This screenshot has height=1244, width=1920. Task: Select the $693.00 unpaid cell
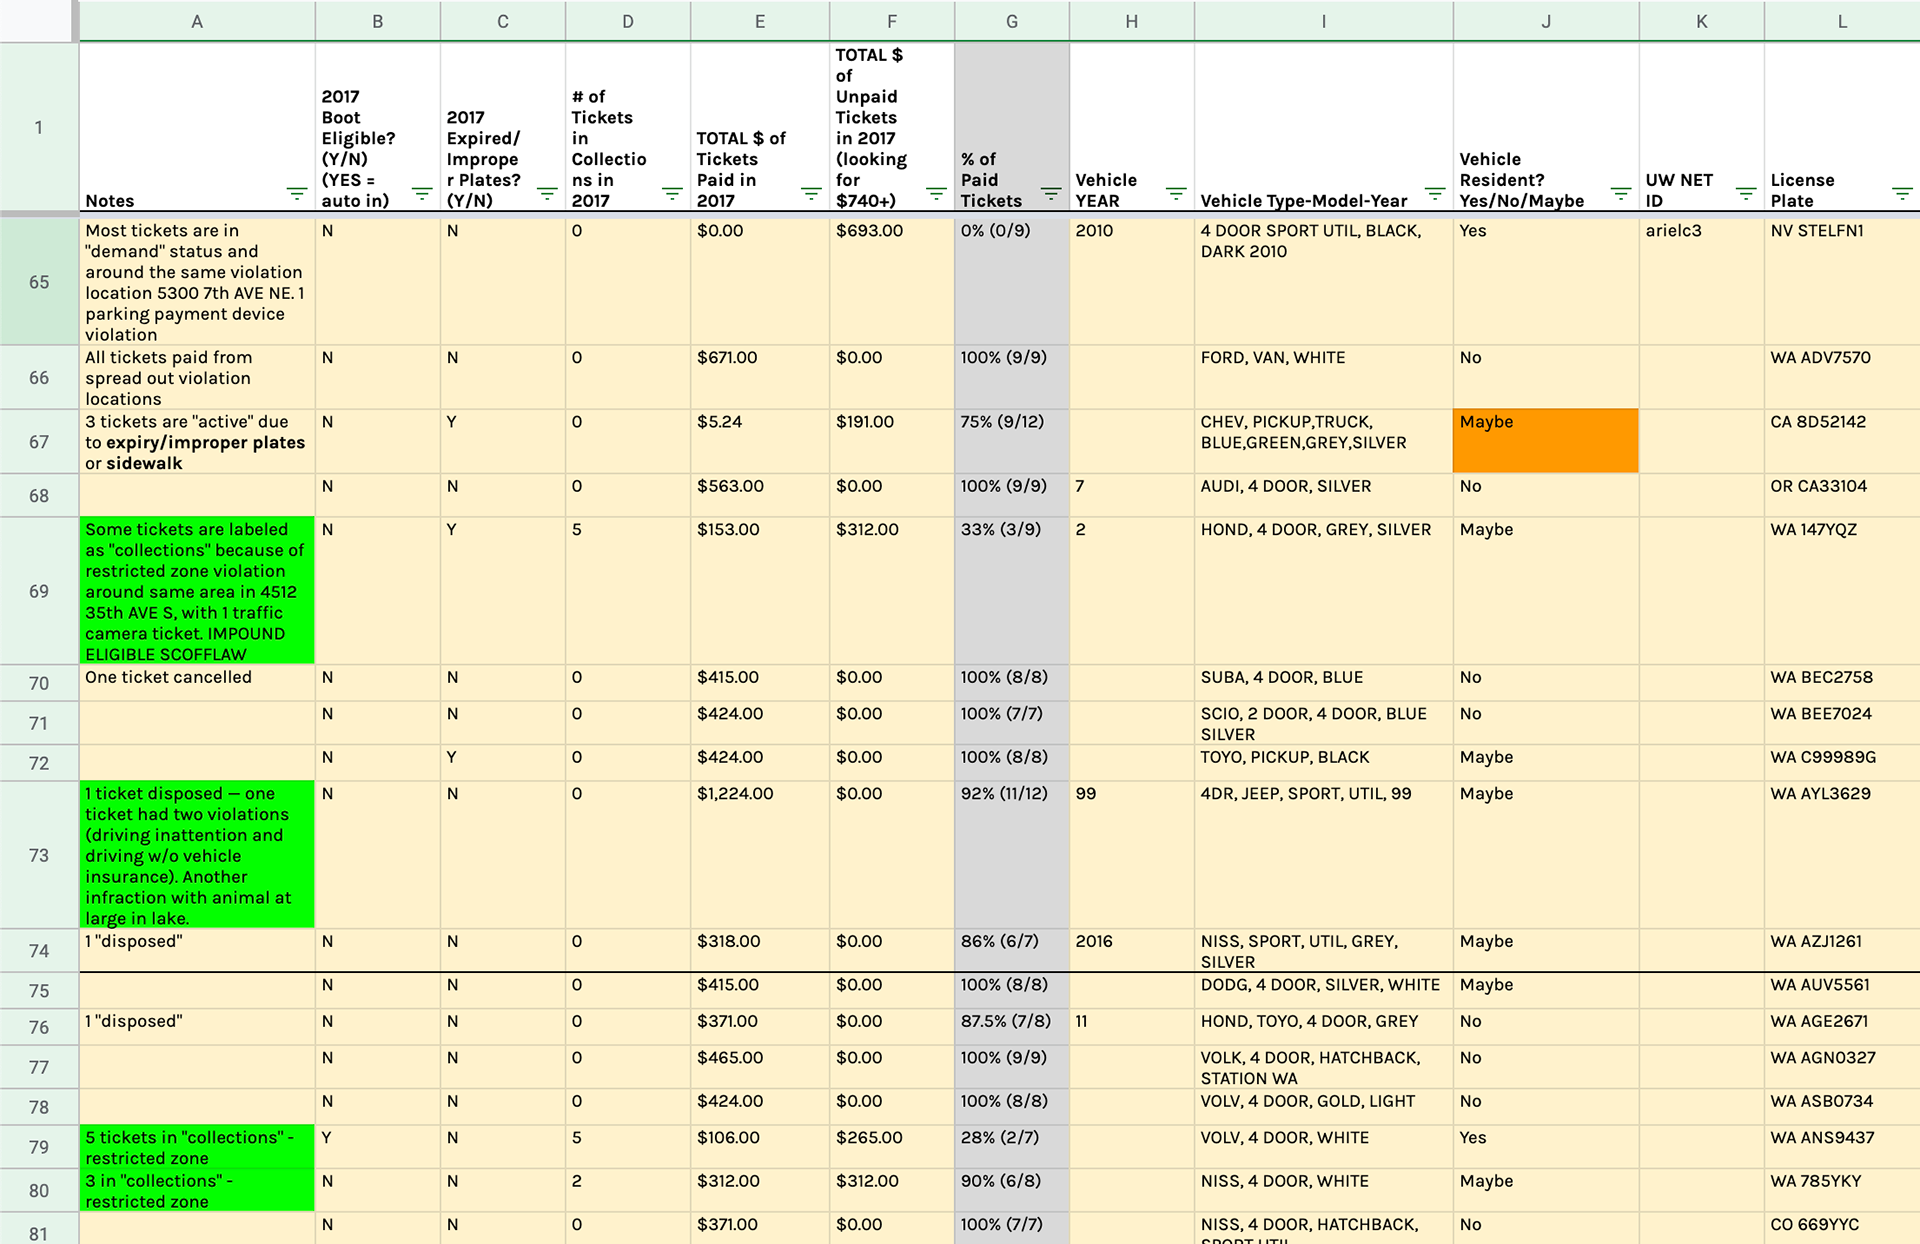[x=892, y=282]
